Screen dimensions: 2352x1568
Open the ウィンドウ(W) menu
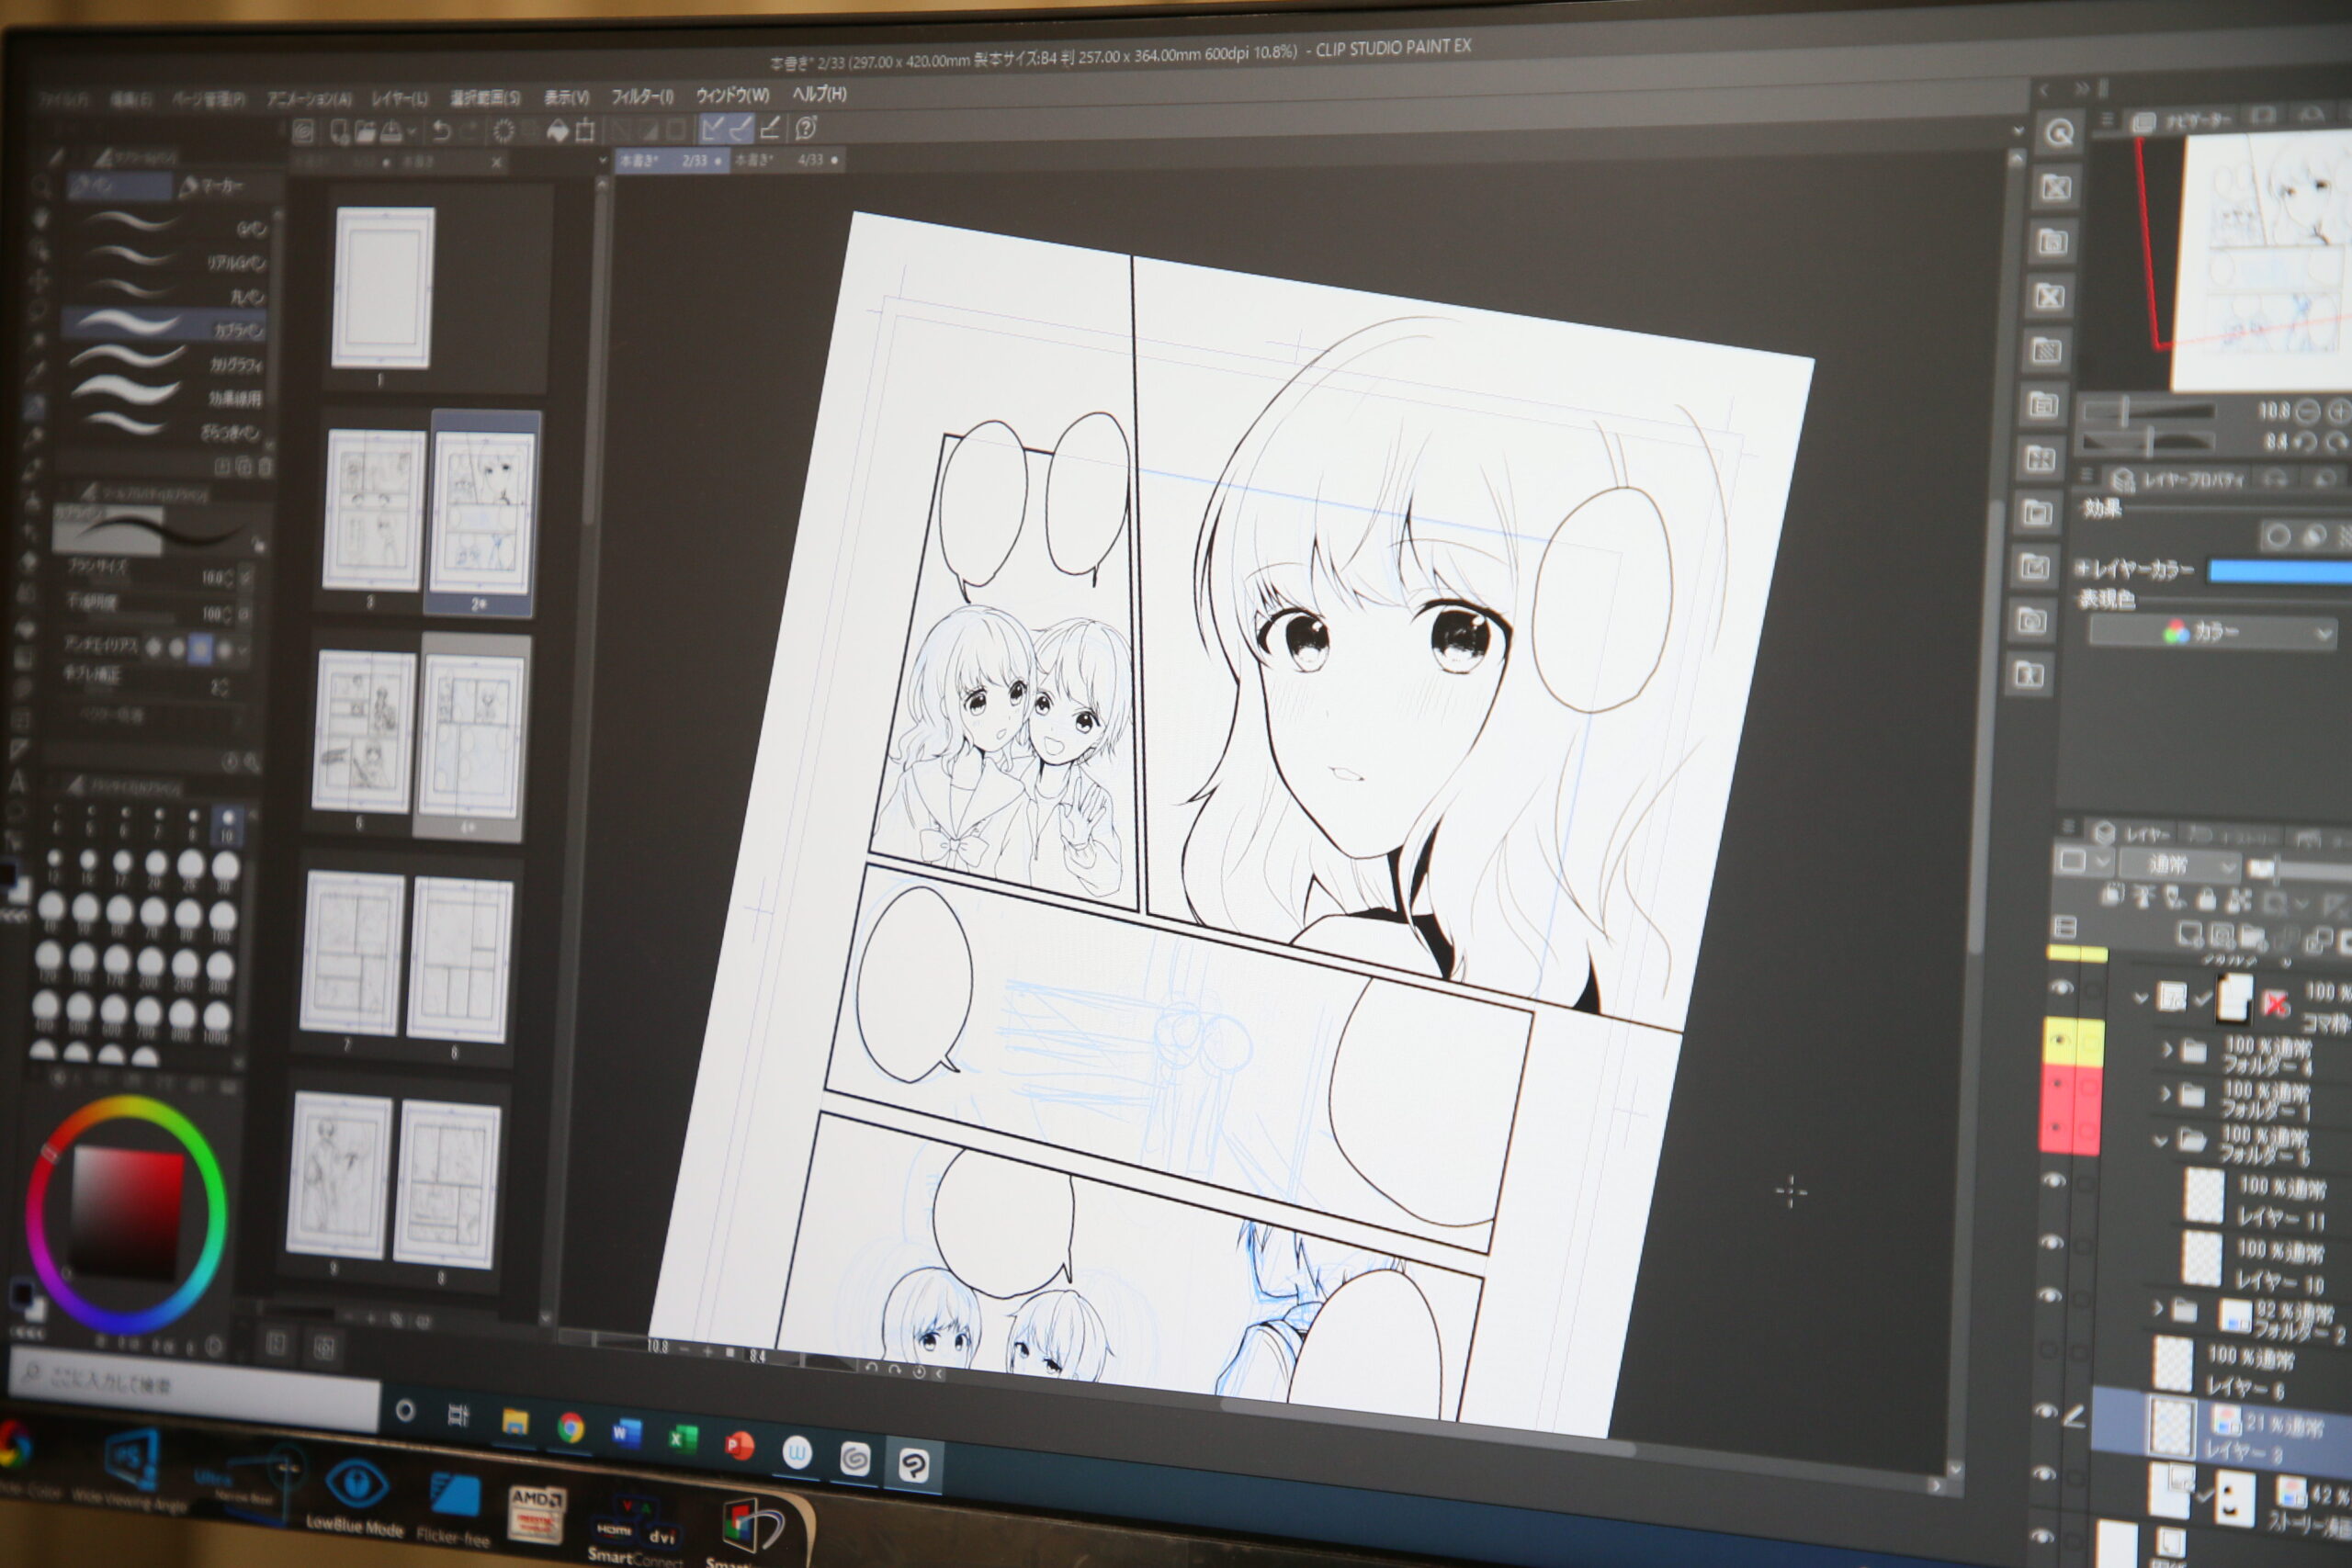(x=732, y=96)
